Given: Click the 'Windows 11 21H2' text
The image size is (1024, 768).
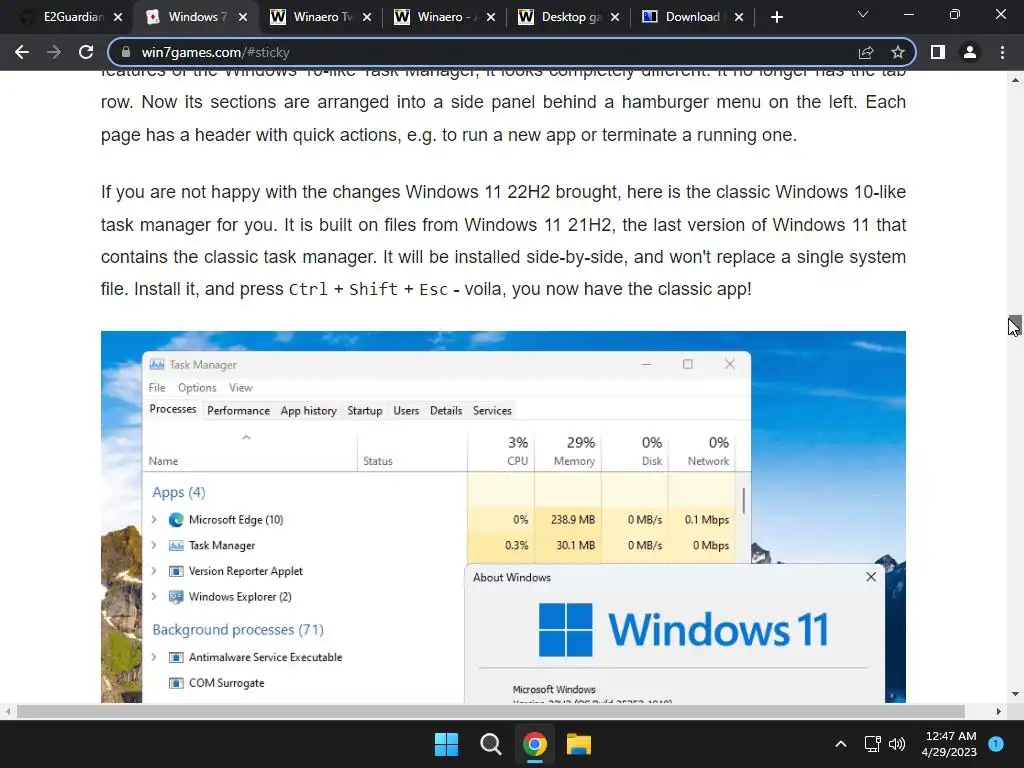Looking at the screenshot, I should [x=538, y=225].
